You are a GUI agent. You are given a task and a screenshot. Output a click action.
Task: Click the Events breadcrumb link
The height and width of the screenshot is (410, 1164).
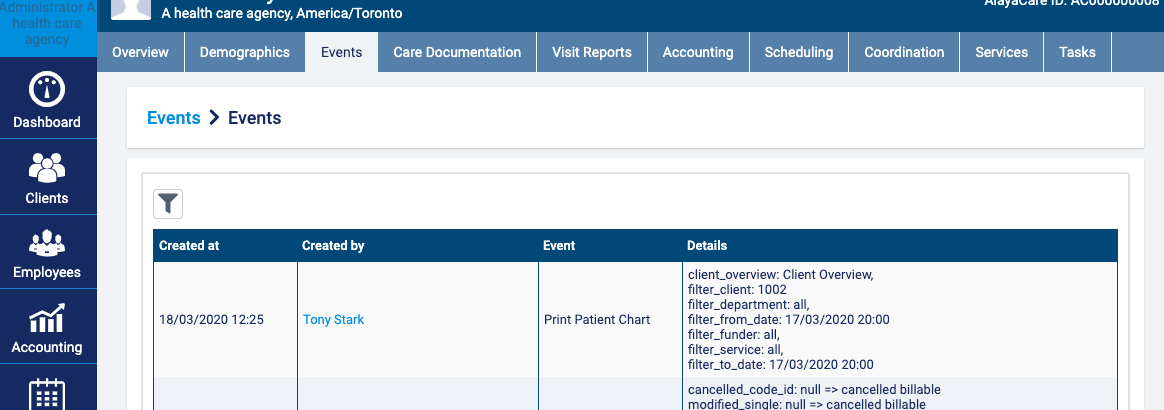tap(174, 118)
